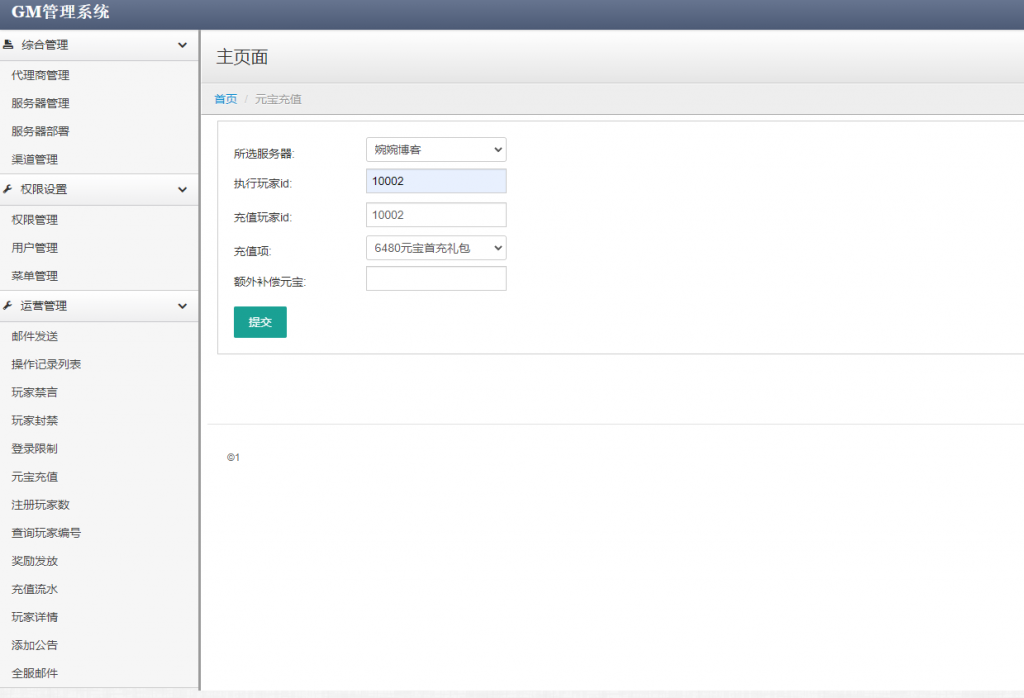Go to 奖励发放 page

click(35, 561)
